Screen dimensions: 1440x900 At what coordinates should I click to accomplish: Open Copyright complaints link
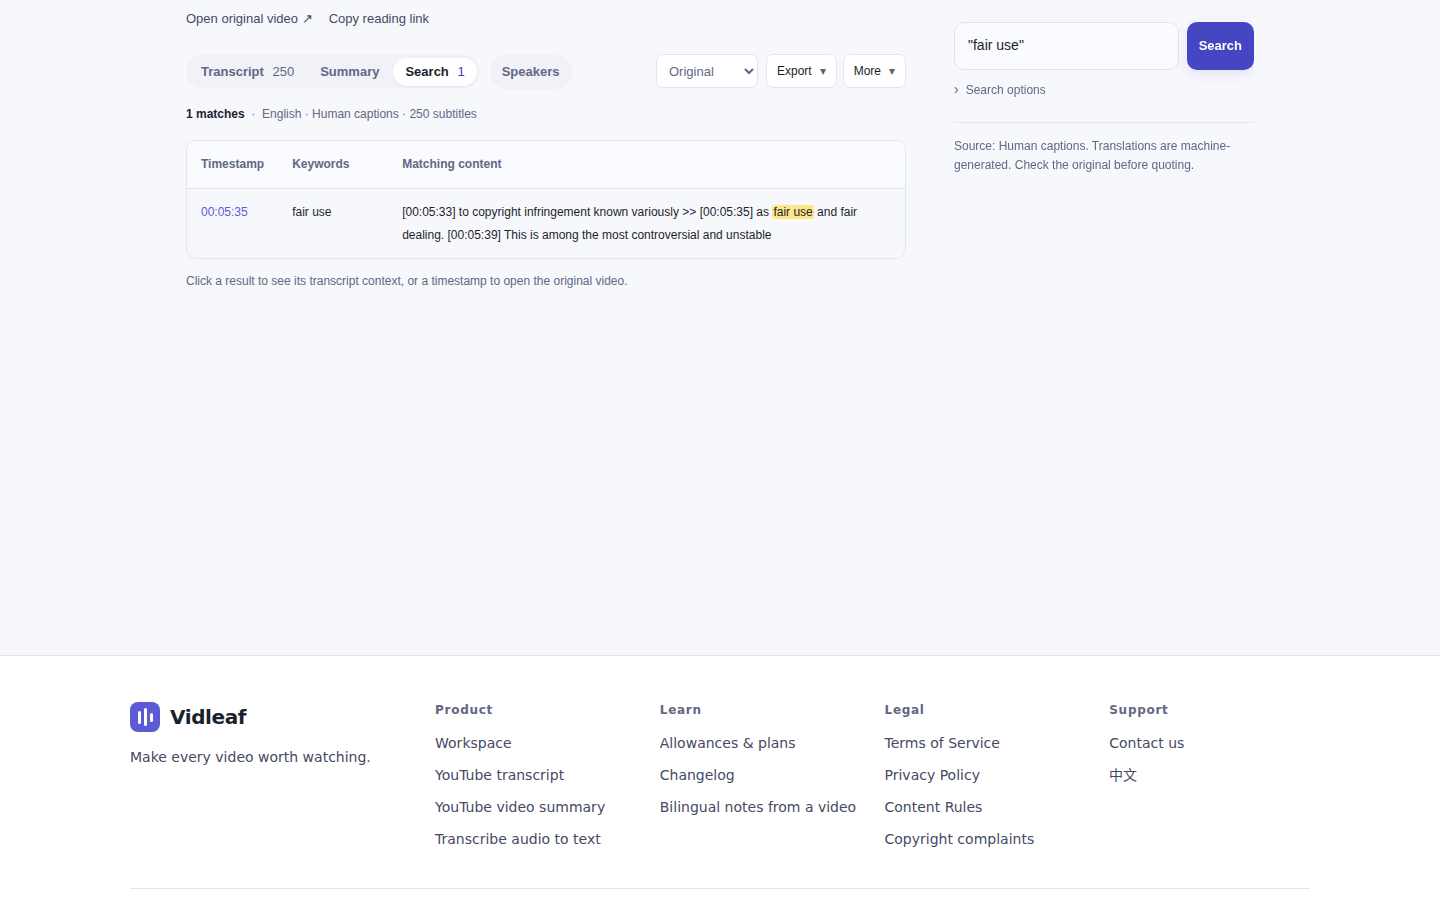(x=959, y=839)
